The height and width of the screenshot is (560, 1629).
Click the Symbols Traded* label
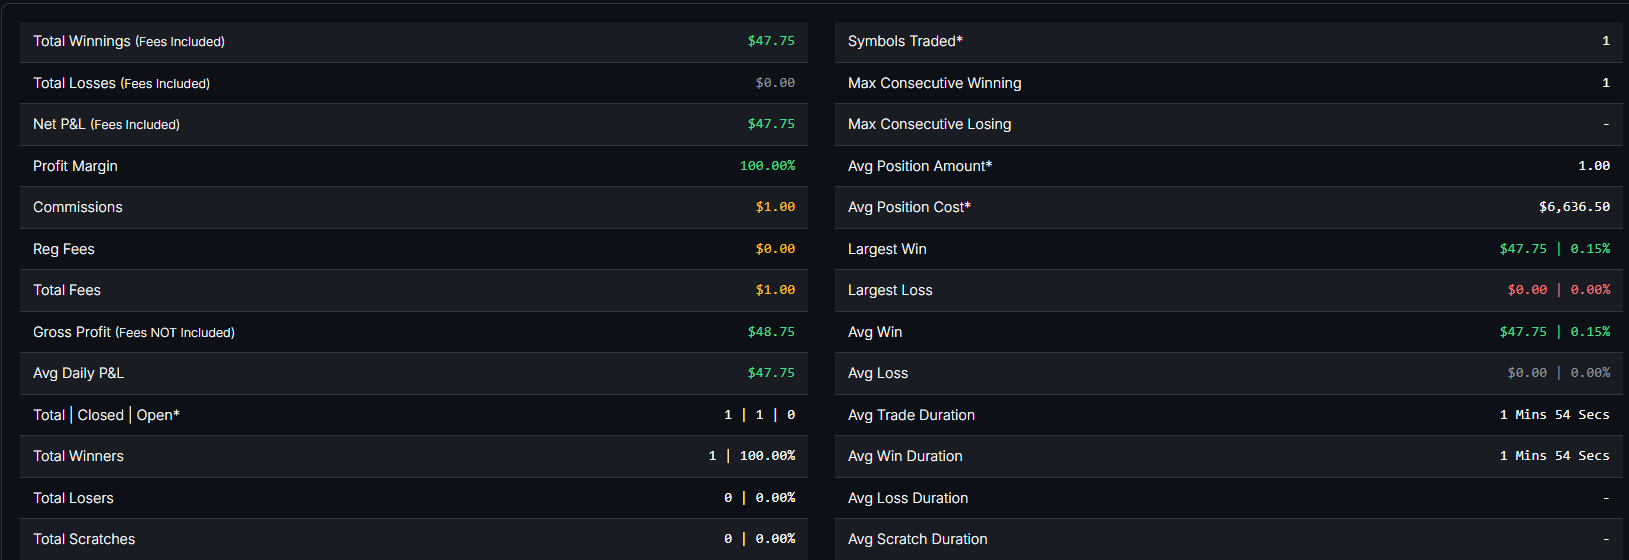[905, 41]
